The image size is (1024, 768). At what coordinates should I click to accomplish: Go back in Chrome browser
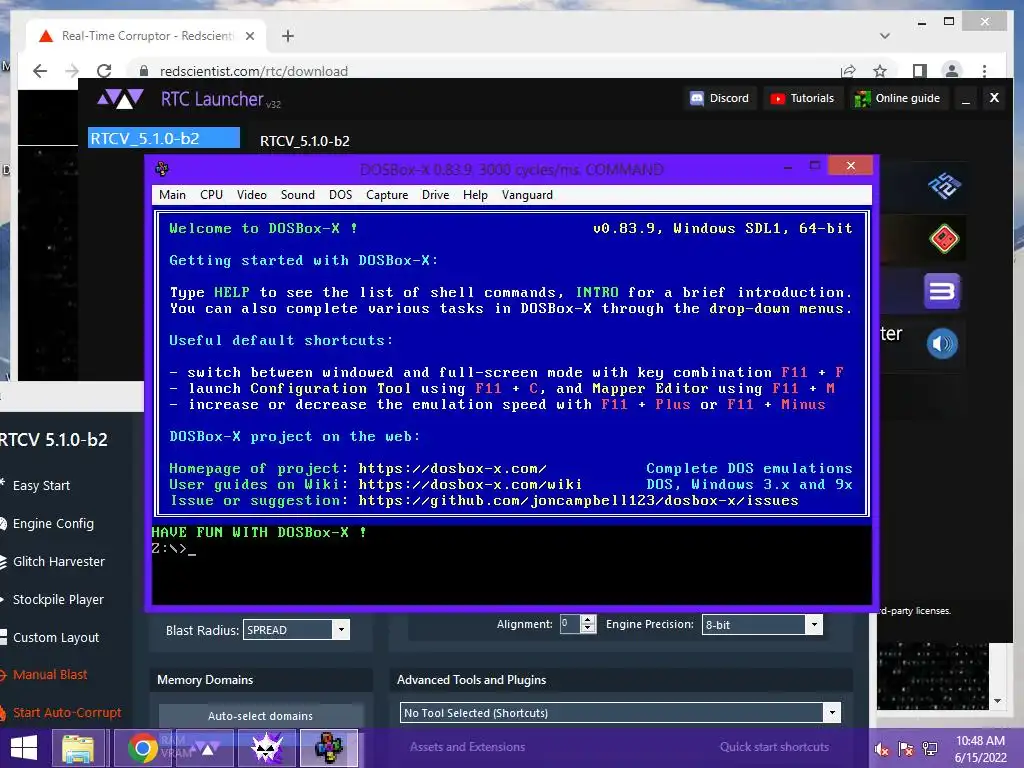tap(40, 71)
